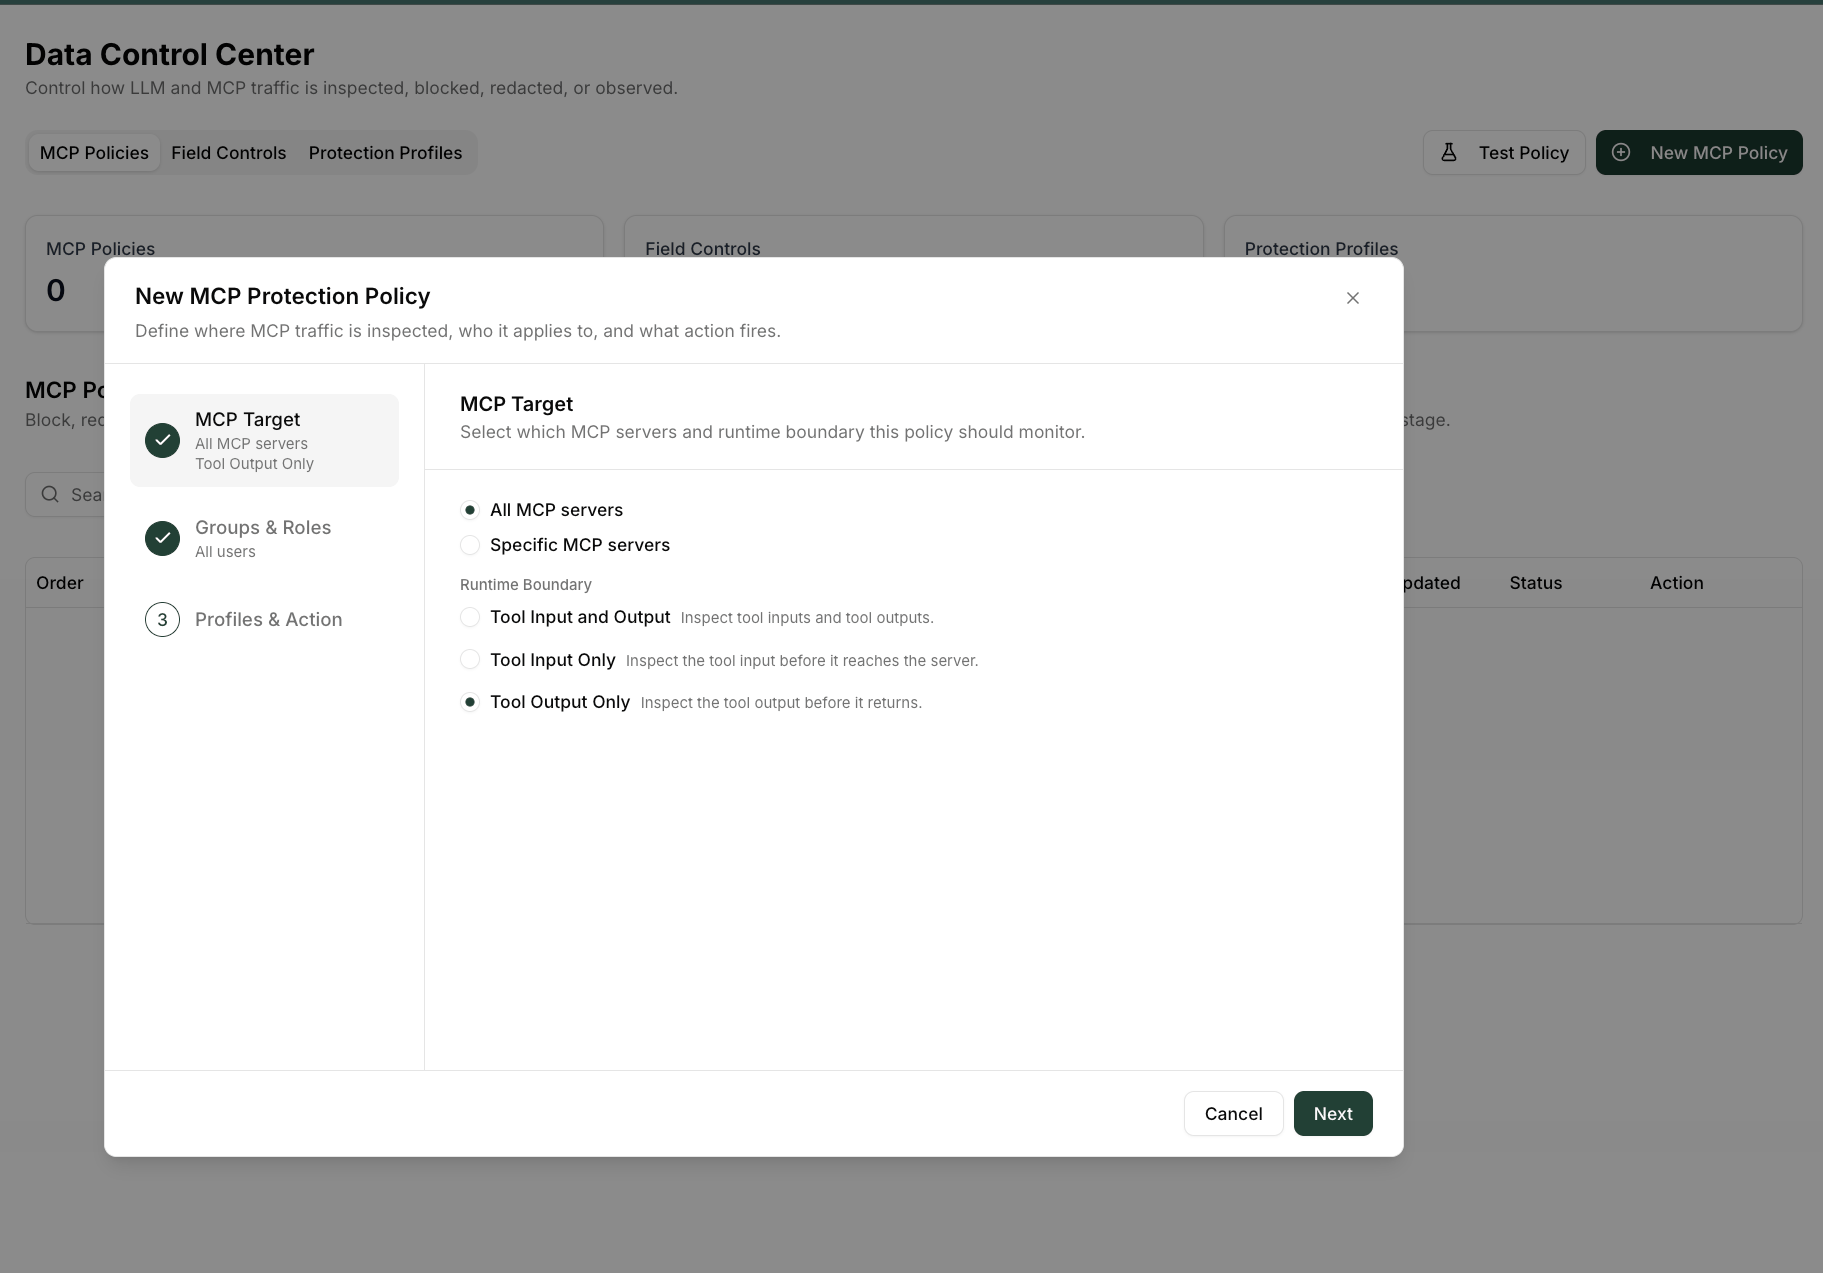Choose Tool Input and Output boundary
The image size is (1823, 1273).
tap(470, 617)
